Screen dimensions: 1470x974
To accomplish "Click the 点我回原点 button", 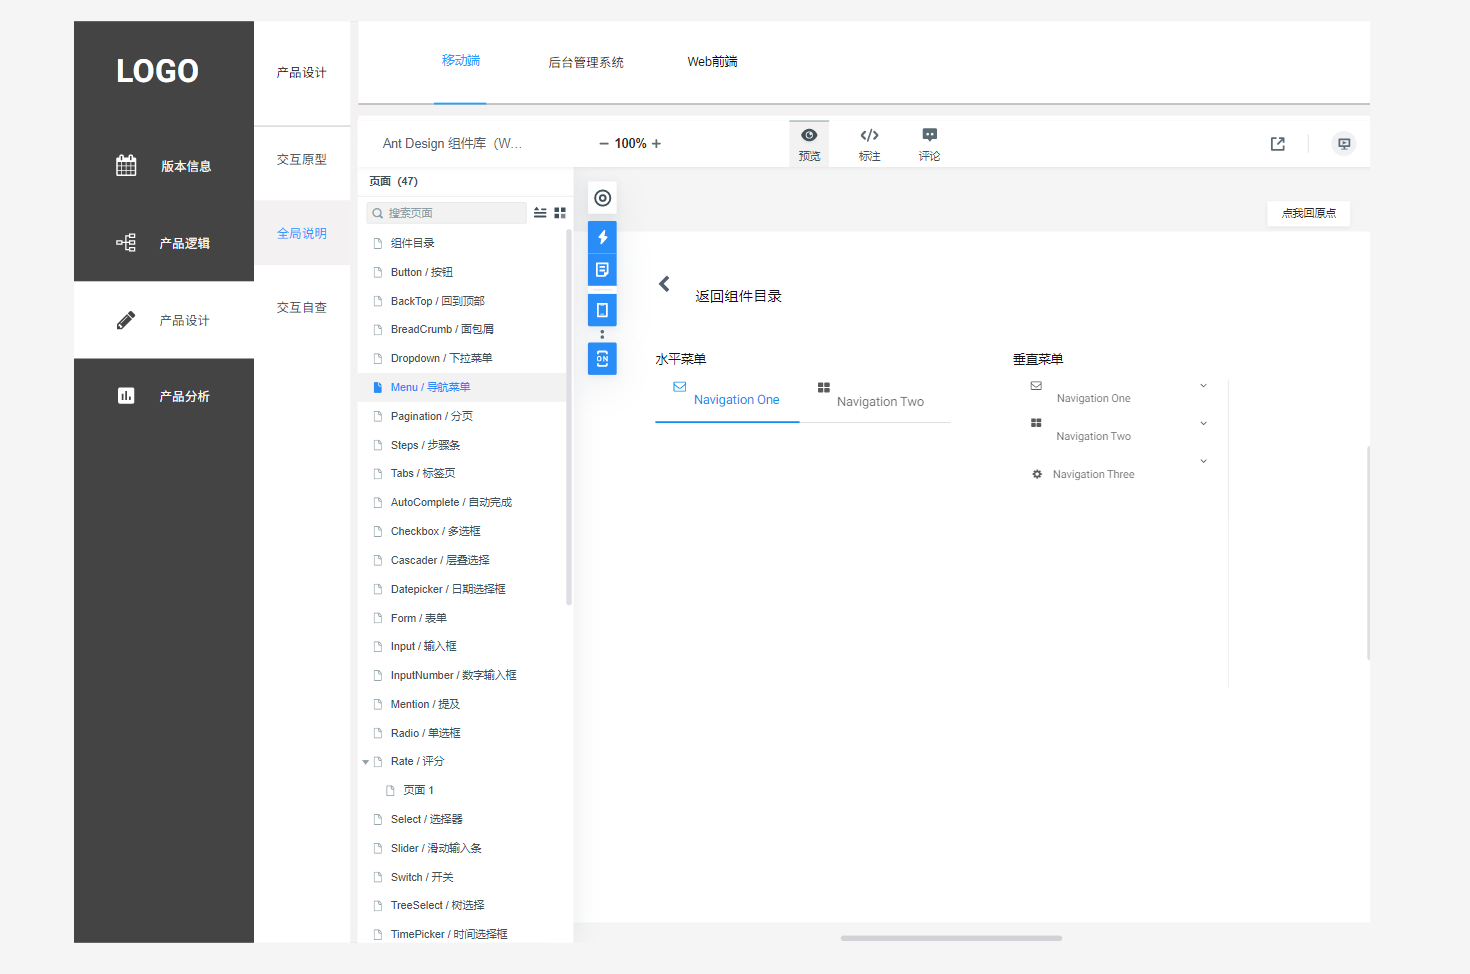I will click(1308, 213).
